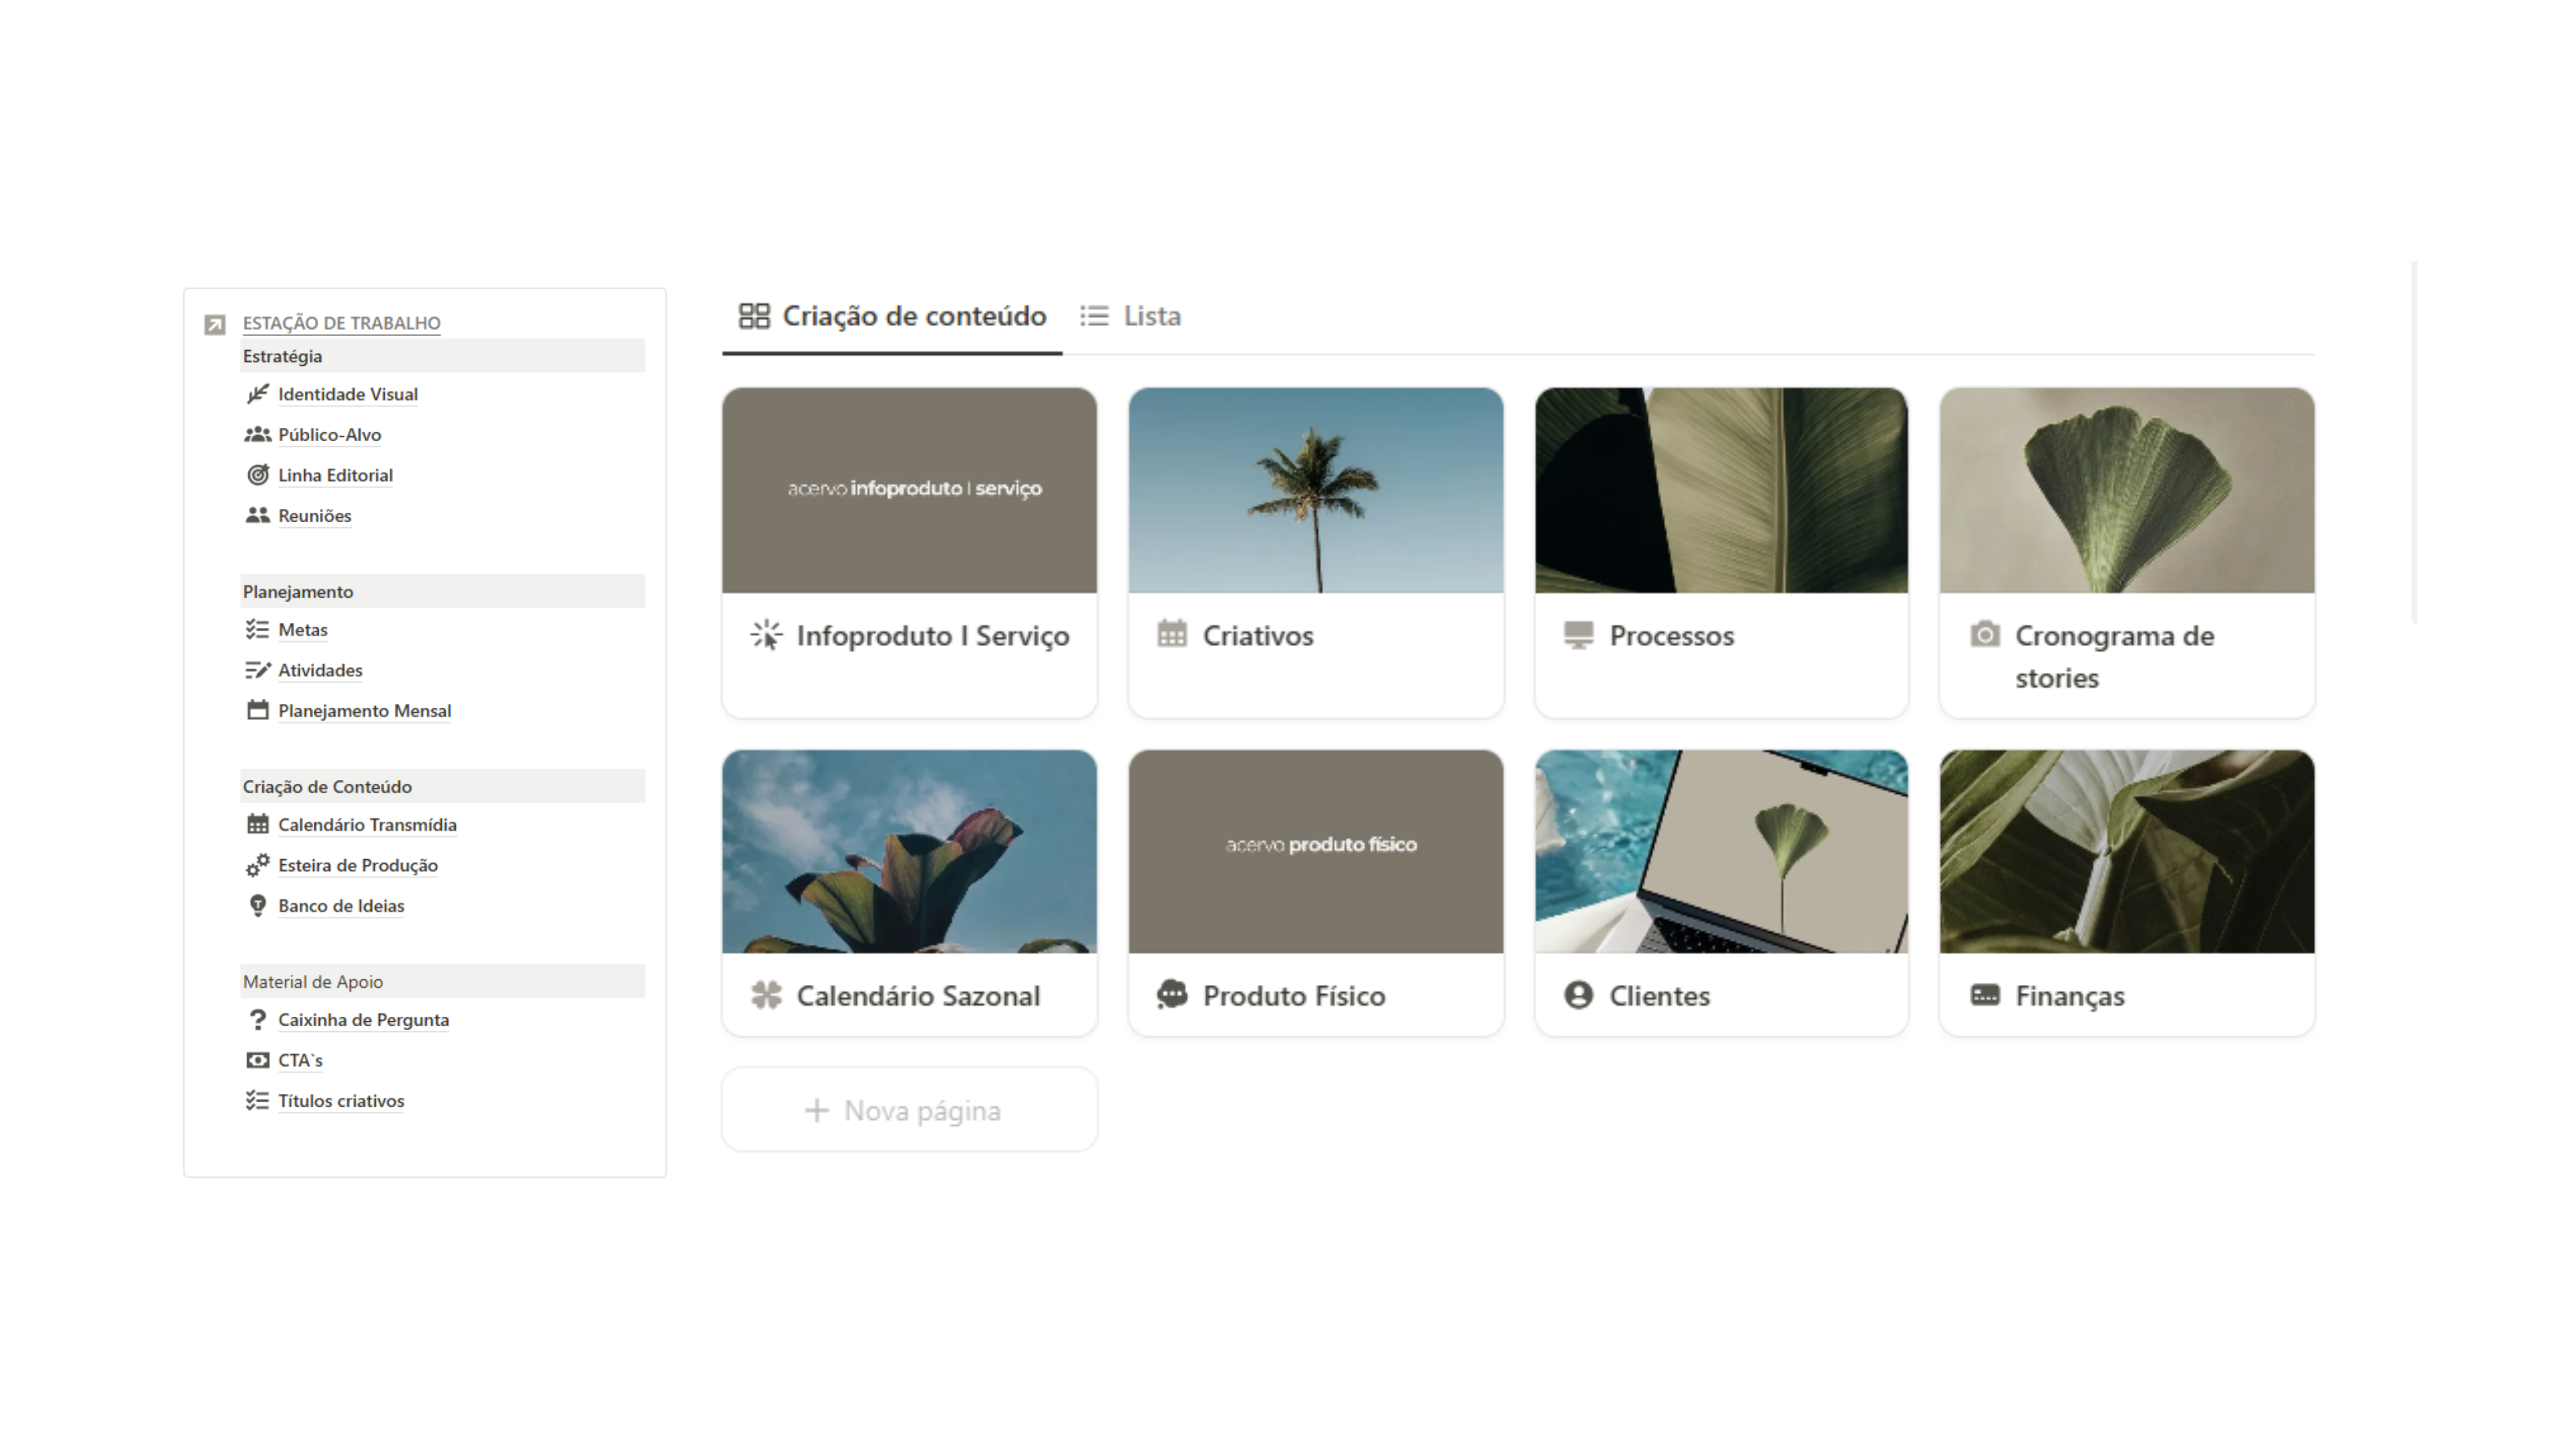Click the Identidade Visual leaf icon
This screenshot has height=1448, width=2576.
pyautogui.click(x=257, y=394)
